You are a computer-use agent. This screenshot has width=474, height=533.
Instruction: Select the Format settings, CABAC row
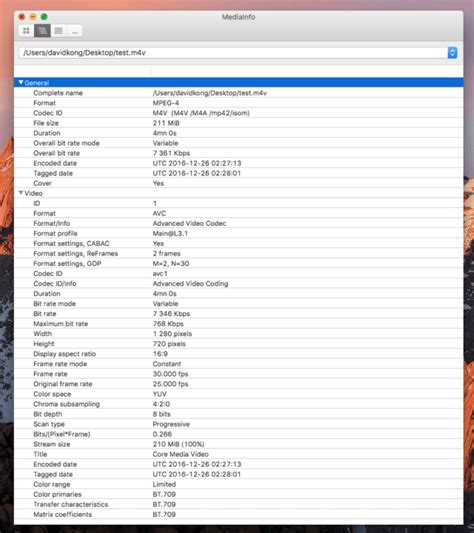click(238, 243)
